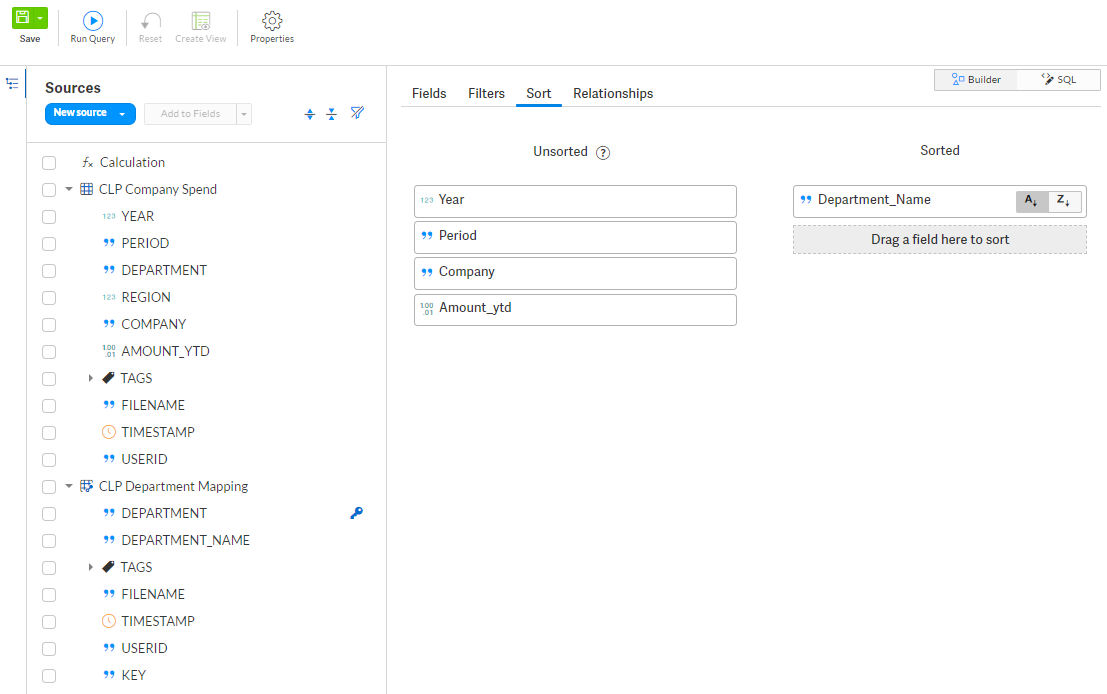
Task: Click the TAGS tag icon under Company Spend
Action: [108, 378]
